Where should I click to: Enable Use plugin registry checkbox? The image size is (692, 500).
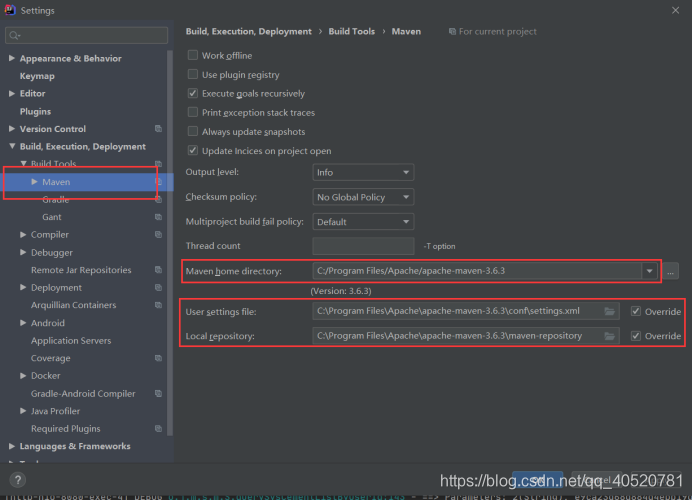coord(193,74)
